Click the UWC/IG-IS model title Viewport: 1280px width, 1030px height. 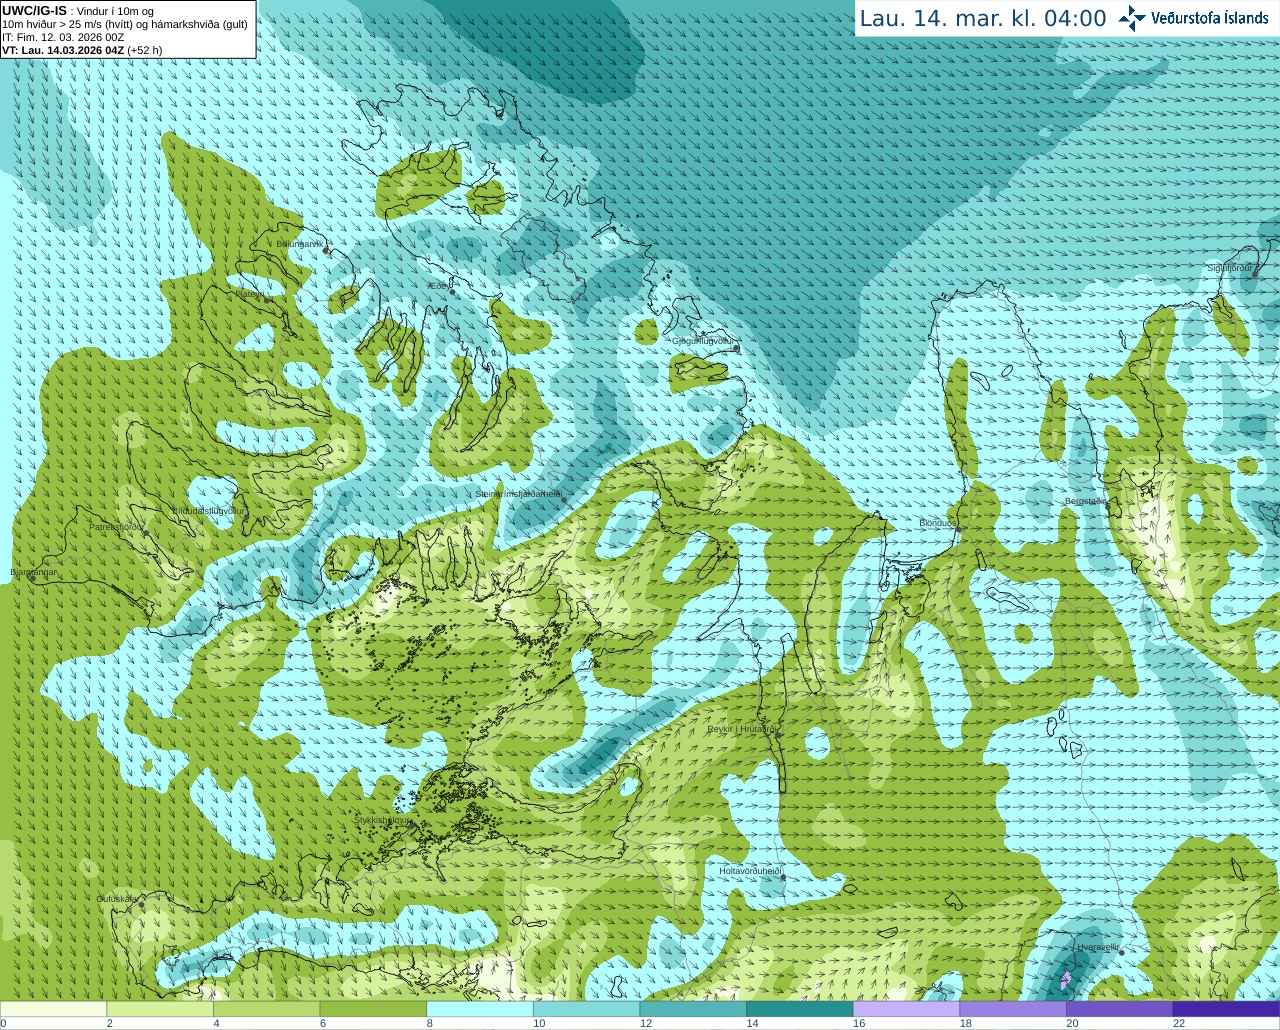coord(34,11)
